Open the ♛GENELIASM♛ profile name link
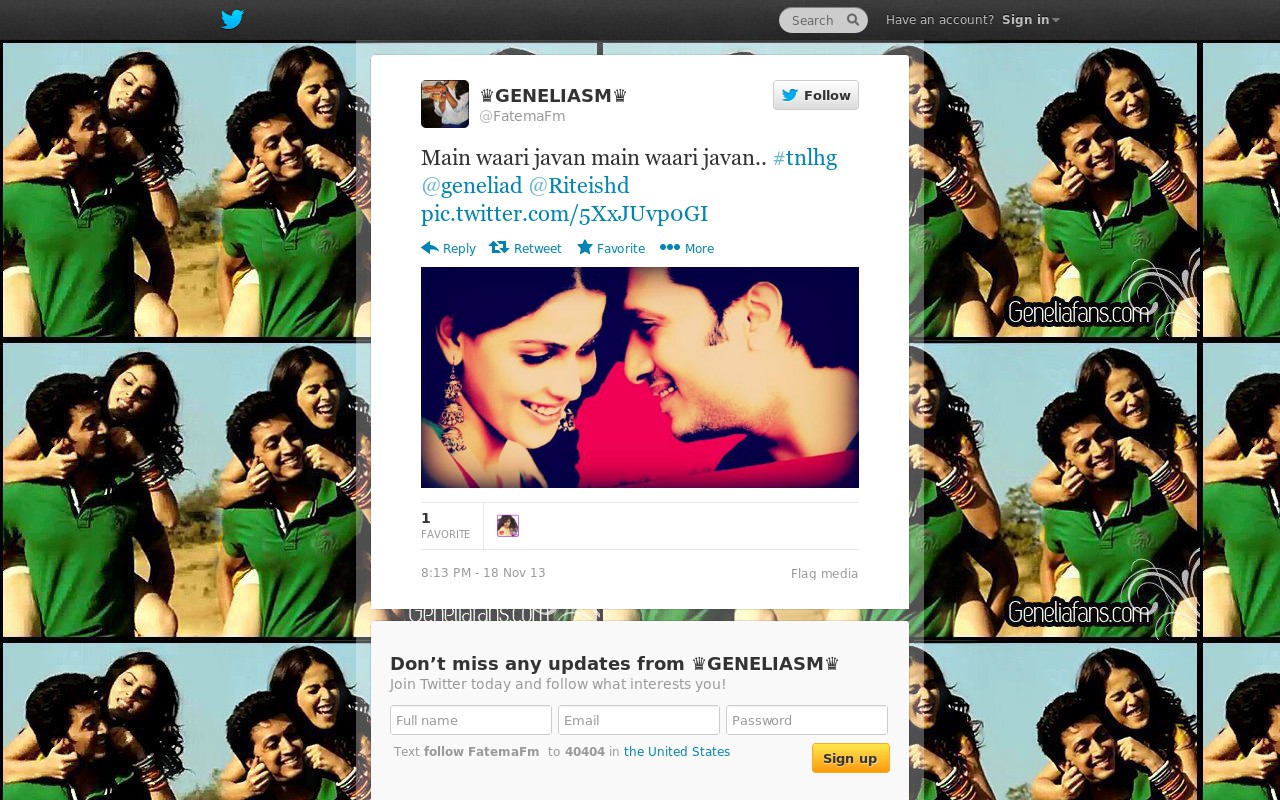Image resolution: width=1280 pixels, height=800 pixels. (x=553, y=96)
